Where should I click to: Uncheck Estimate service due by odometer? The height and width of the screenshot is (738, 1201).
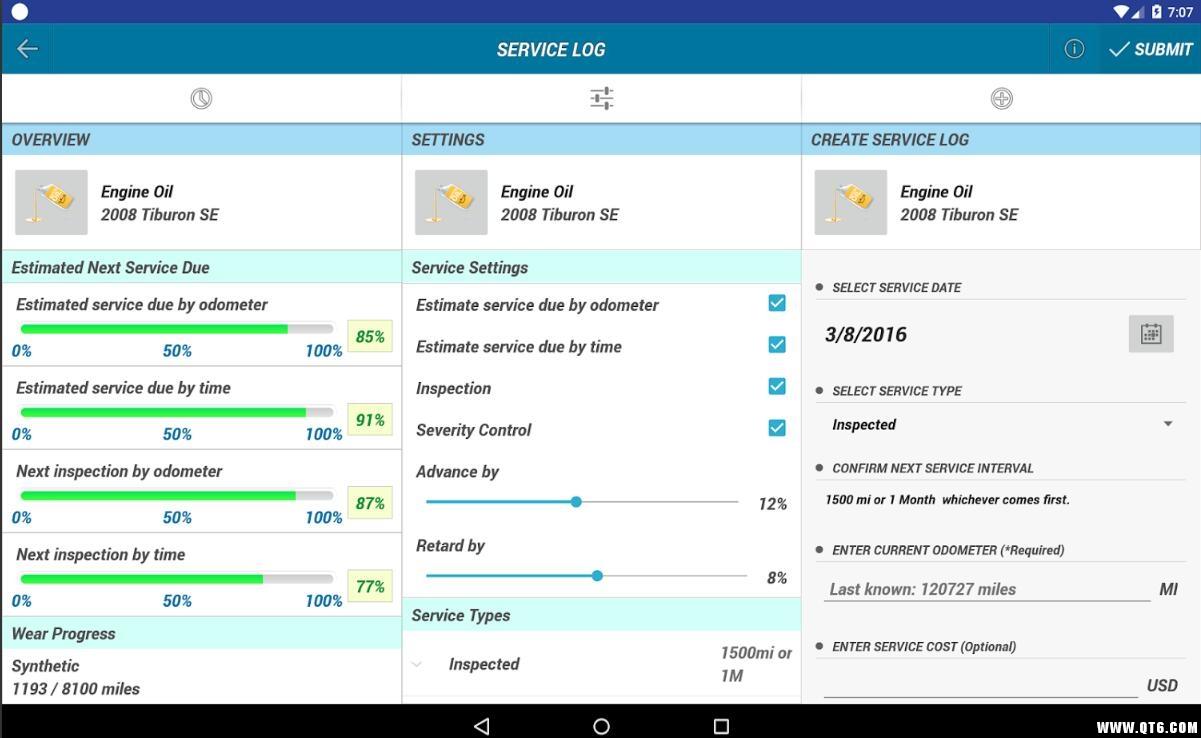[x=776, y=303]
